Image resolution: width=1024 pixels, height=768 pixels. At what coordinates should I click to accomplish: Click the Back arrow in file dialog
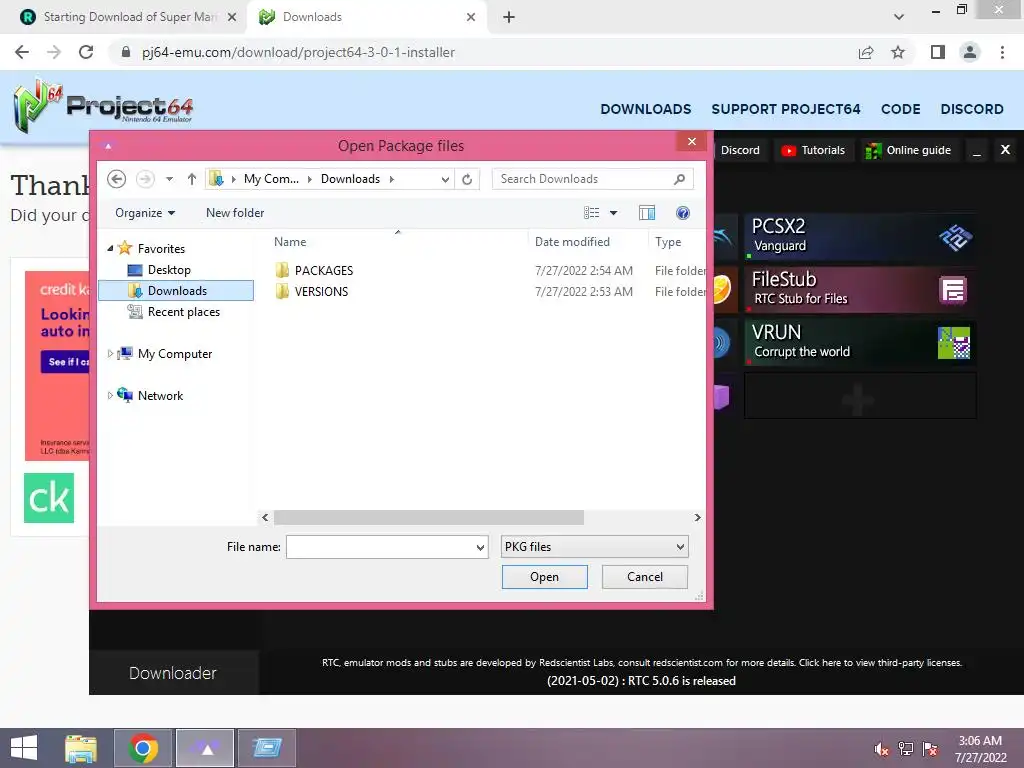click(x=116, y=179)
